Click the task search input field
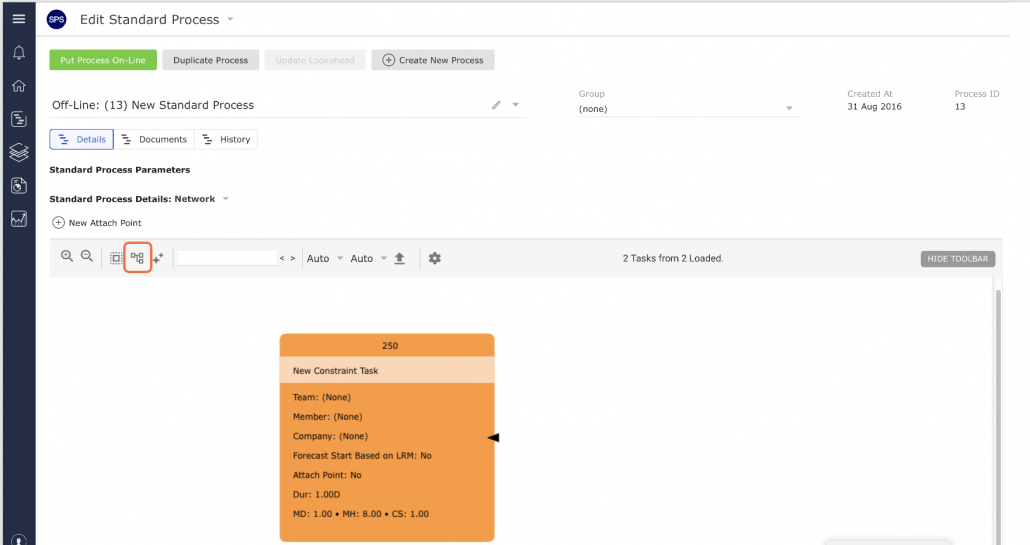 pos(227,258)
